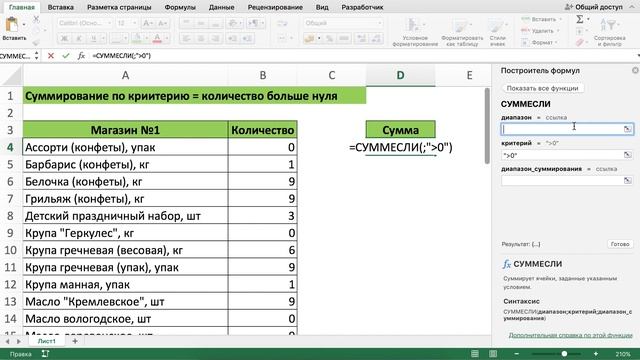Open the Формулы ribbon tab
Screen dimensions: 640x360
pos(180,7)
